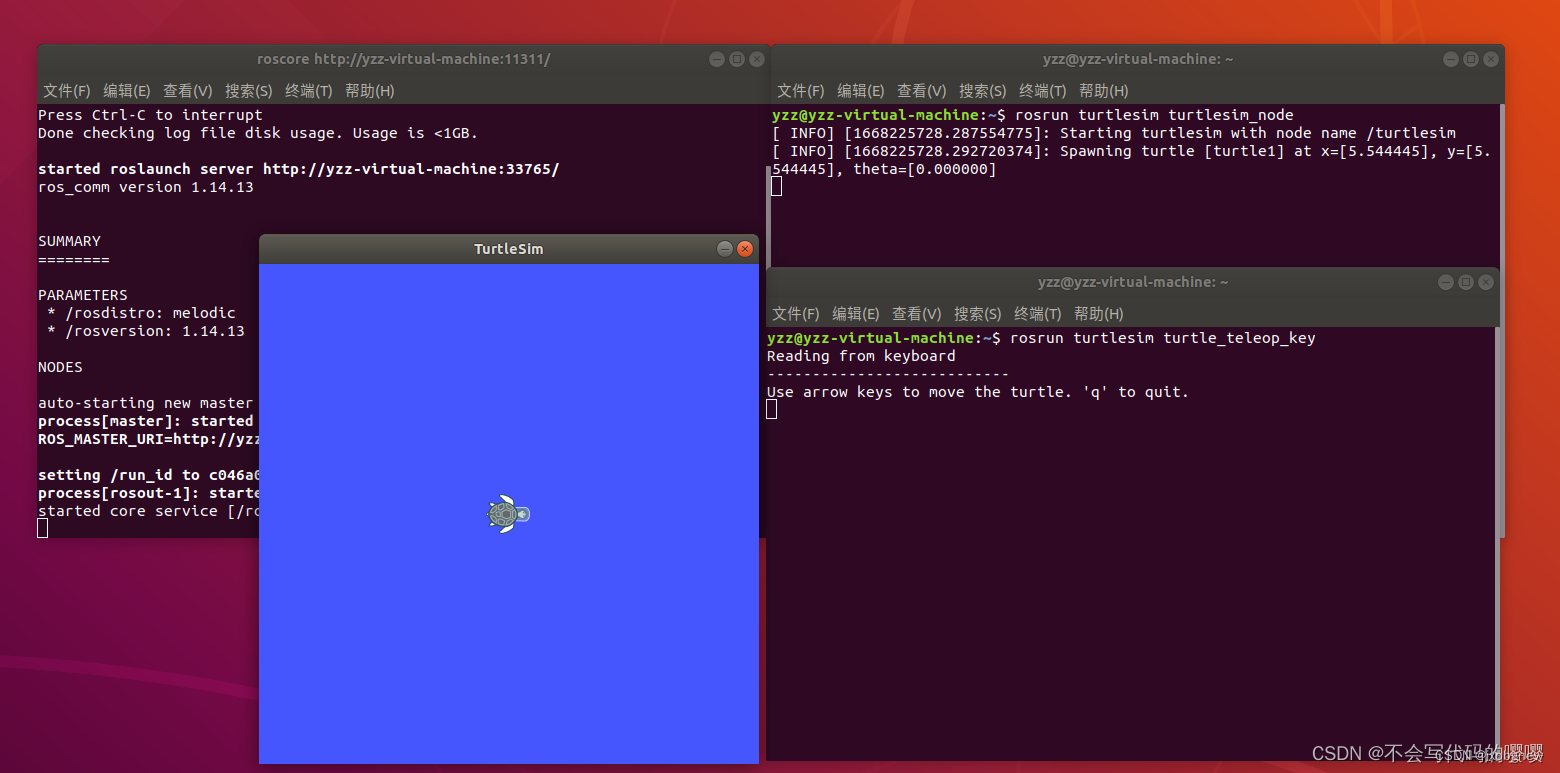The height and width of the screenshot is (773, 1560).
Task: Open 帮助(H) menu in turtlesim_node terminal
Action: pos(1104,91)
